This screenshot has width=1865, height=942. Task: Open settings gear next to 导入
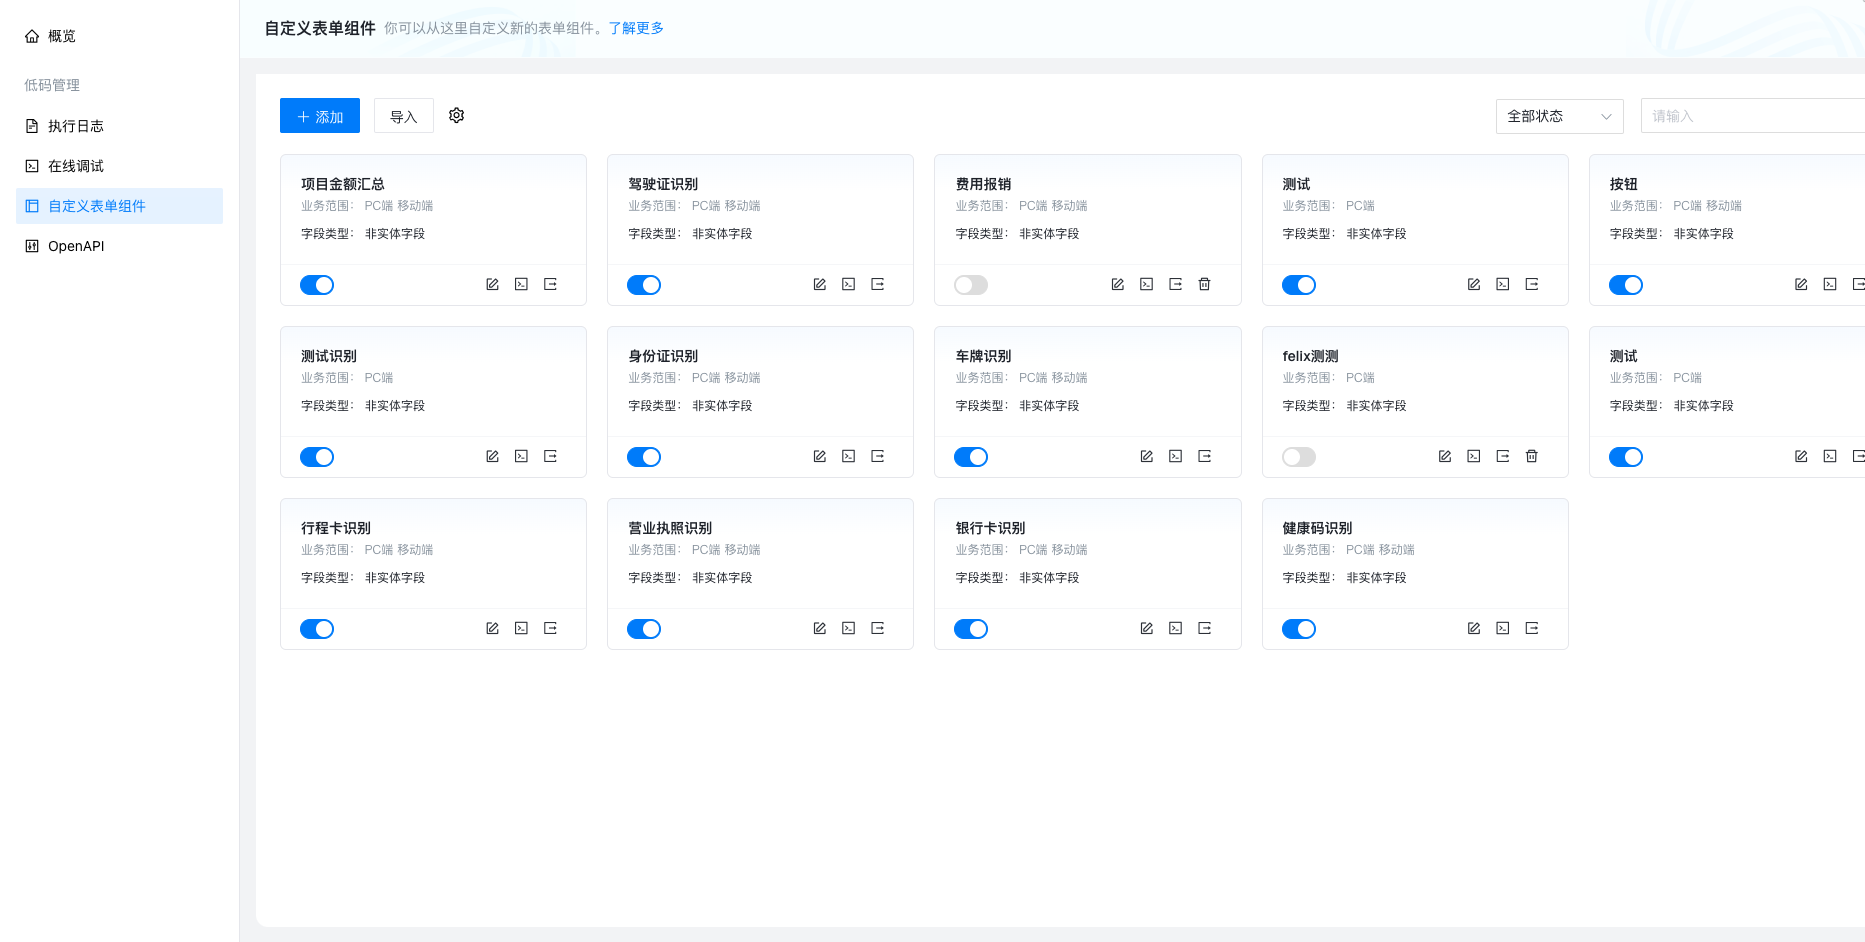point(456,115)
